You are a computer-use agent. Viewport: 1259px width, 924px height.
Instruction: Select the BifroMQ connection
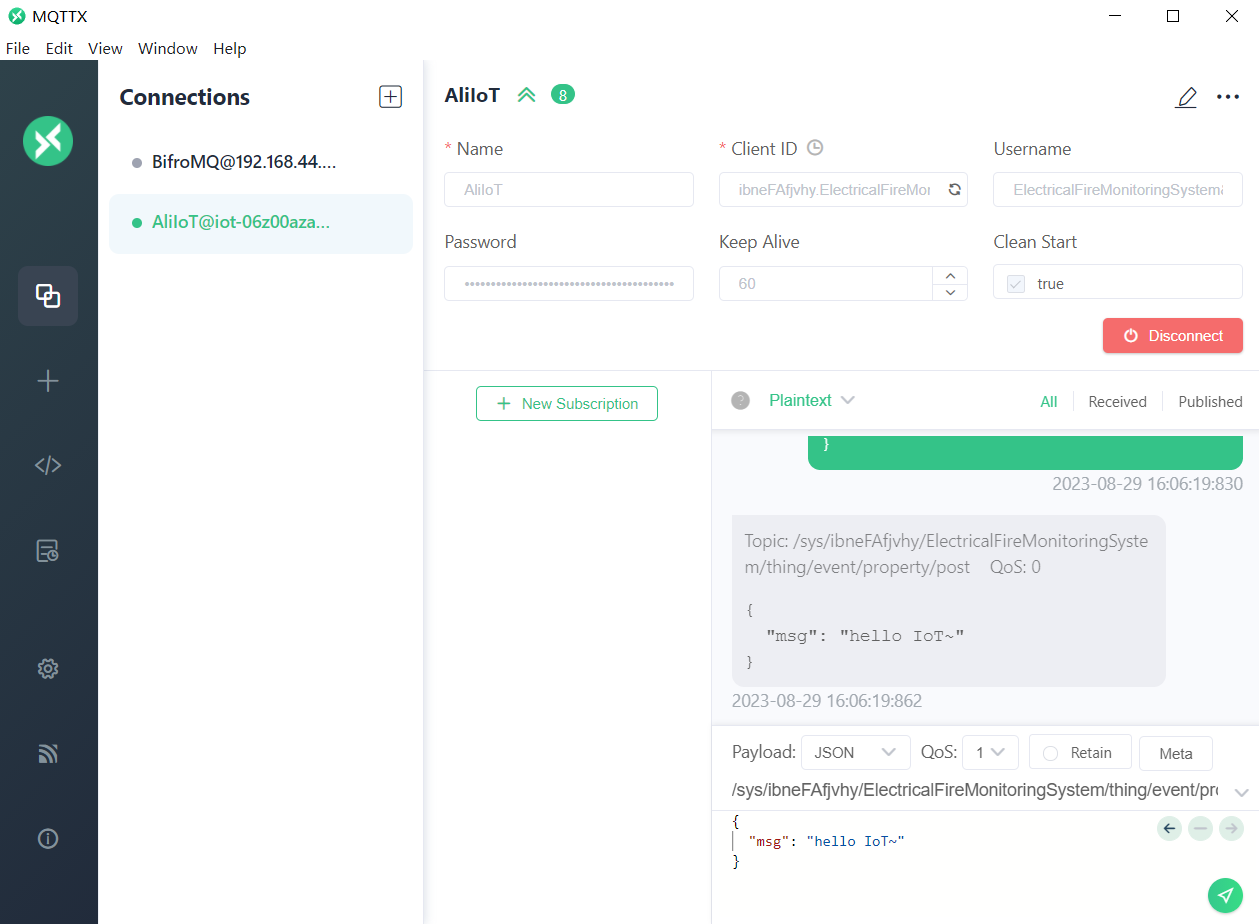pos(260,162)
